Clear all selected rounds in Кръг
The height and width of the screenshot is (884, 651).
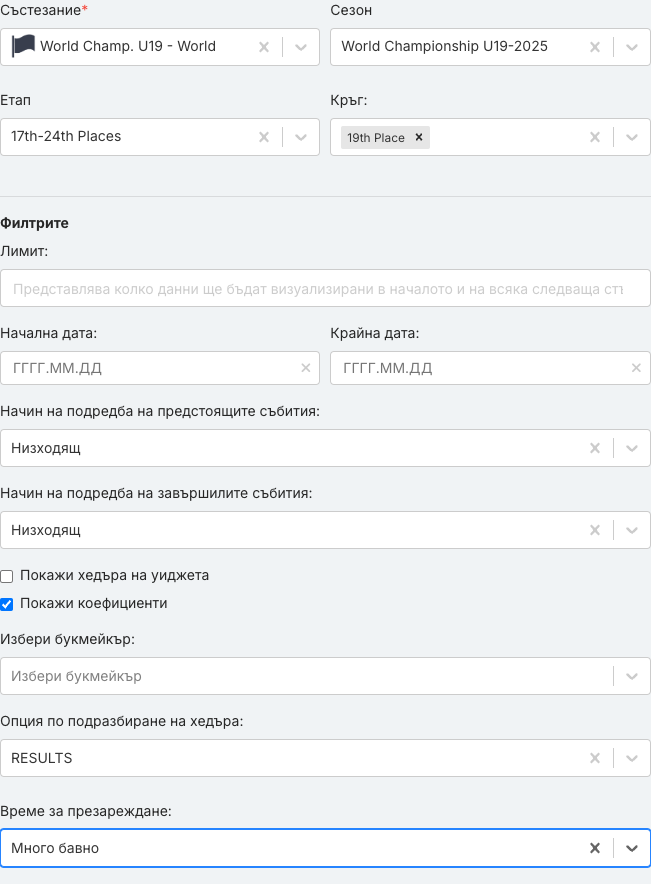pyautogui.click(x=595, y=137)
